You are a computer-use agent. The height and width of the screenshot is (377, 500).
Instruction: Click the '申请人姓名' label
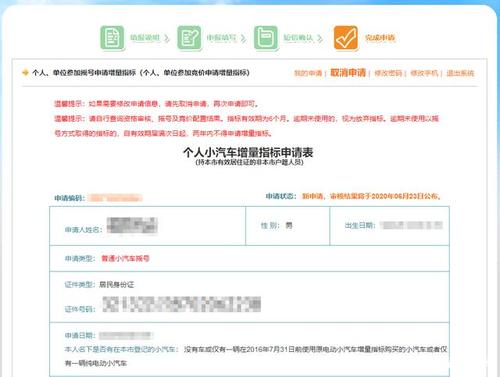[x=83, y=230]
